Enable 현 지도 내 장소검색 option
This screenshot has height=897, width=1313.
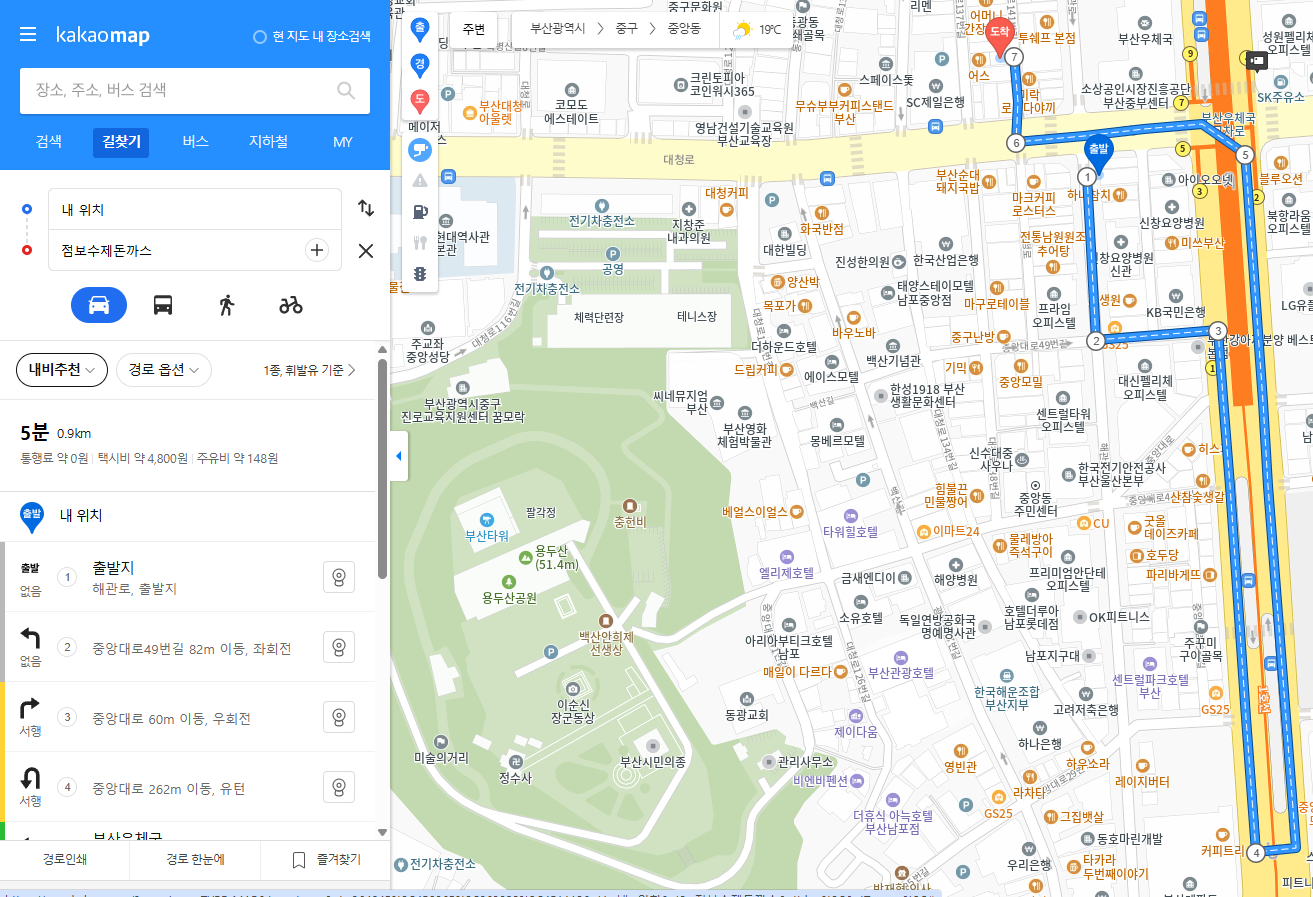point(312,37)
